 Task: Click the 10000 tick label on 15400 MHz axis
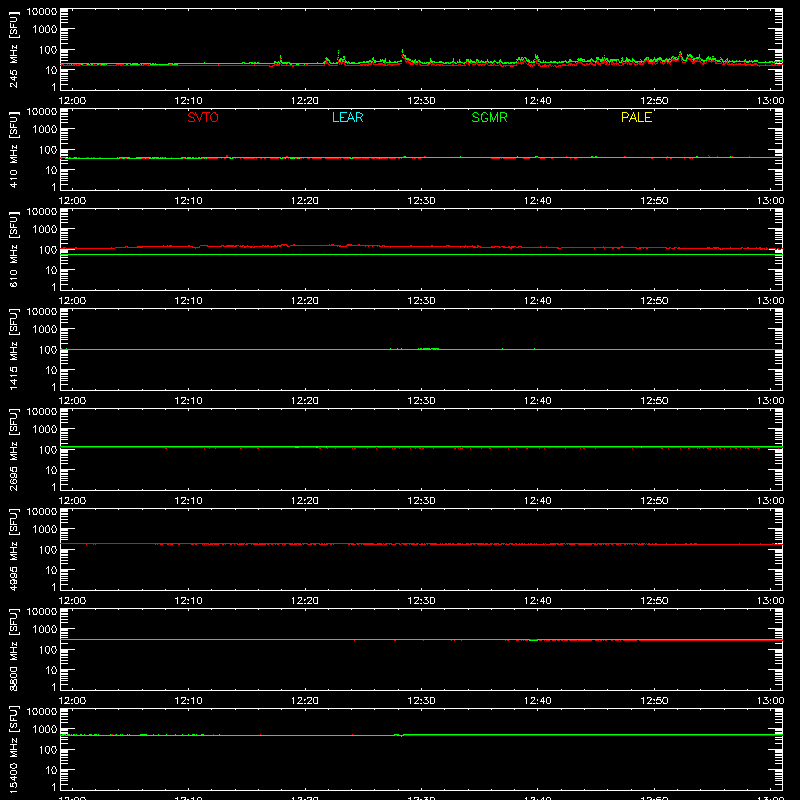click(x=42, y=711)
